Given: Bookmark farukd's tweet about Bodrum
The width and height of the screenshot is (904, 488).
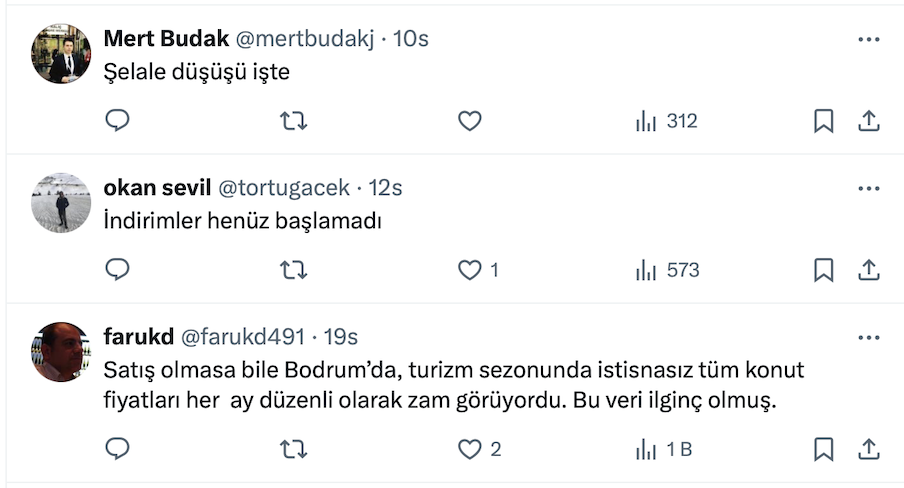Looking at the screenshot, I should 823,449.
